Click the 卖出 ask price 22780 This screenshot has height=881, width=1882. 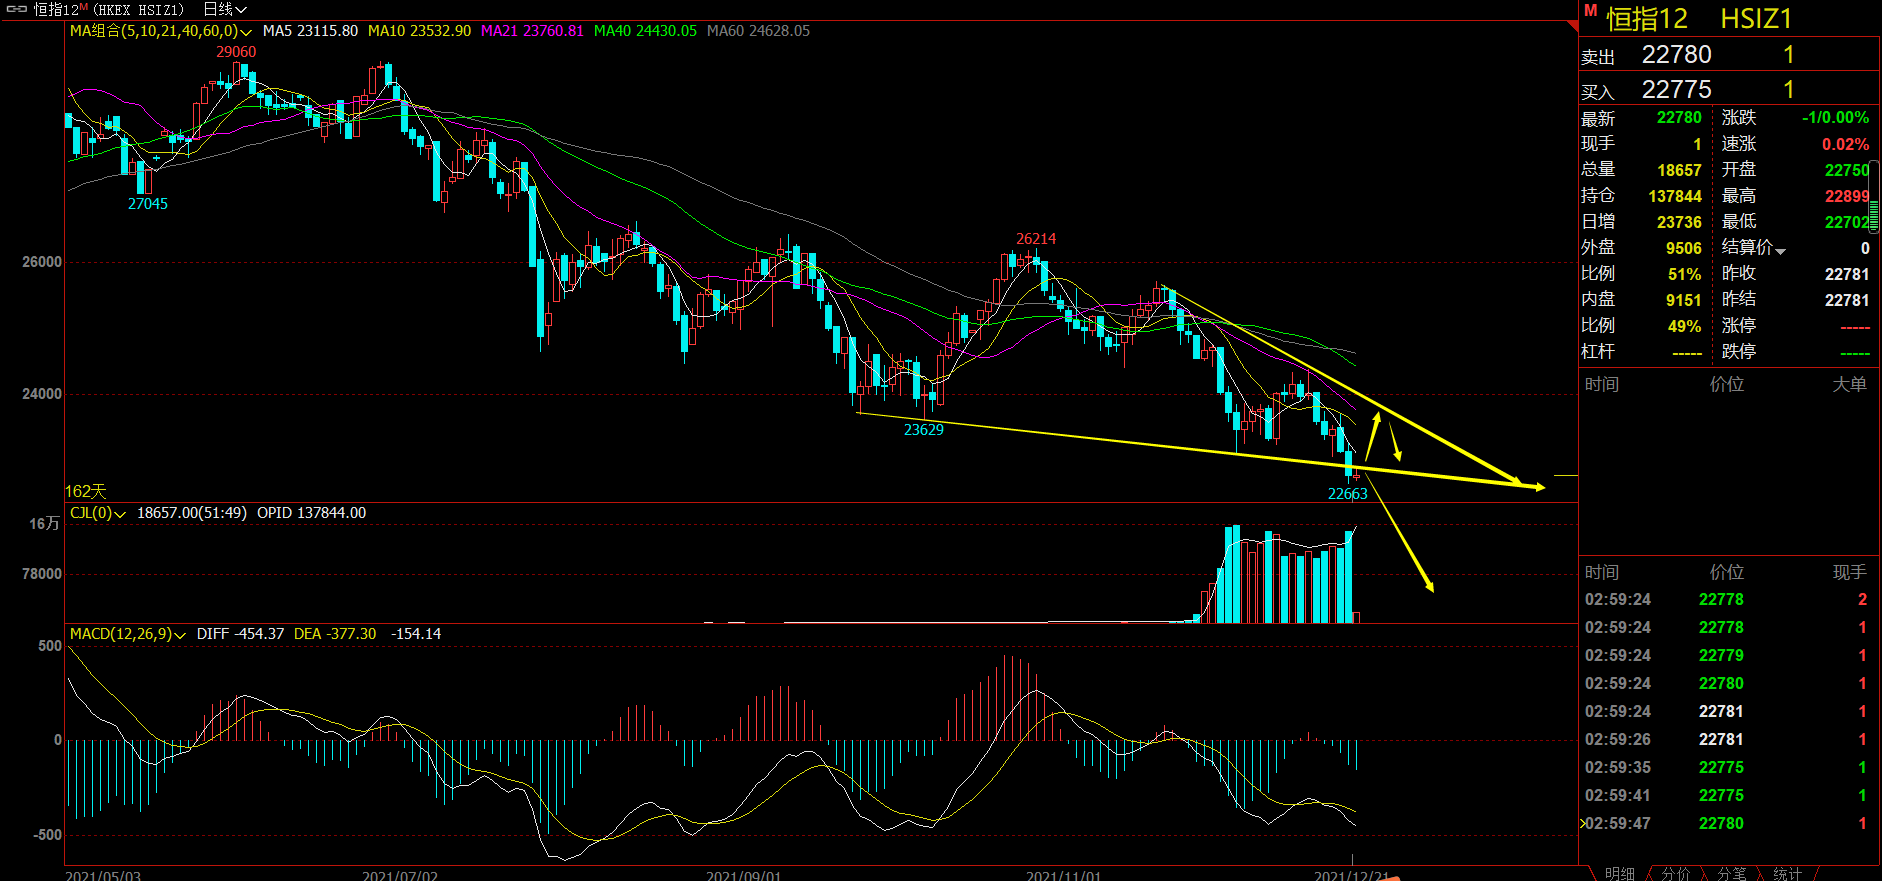(x=1677, y=55)
